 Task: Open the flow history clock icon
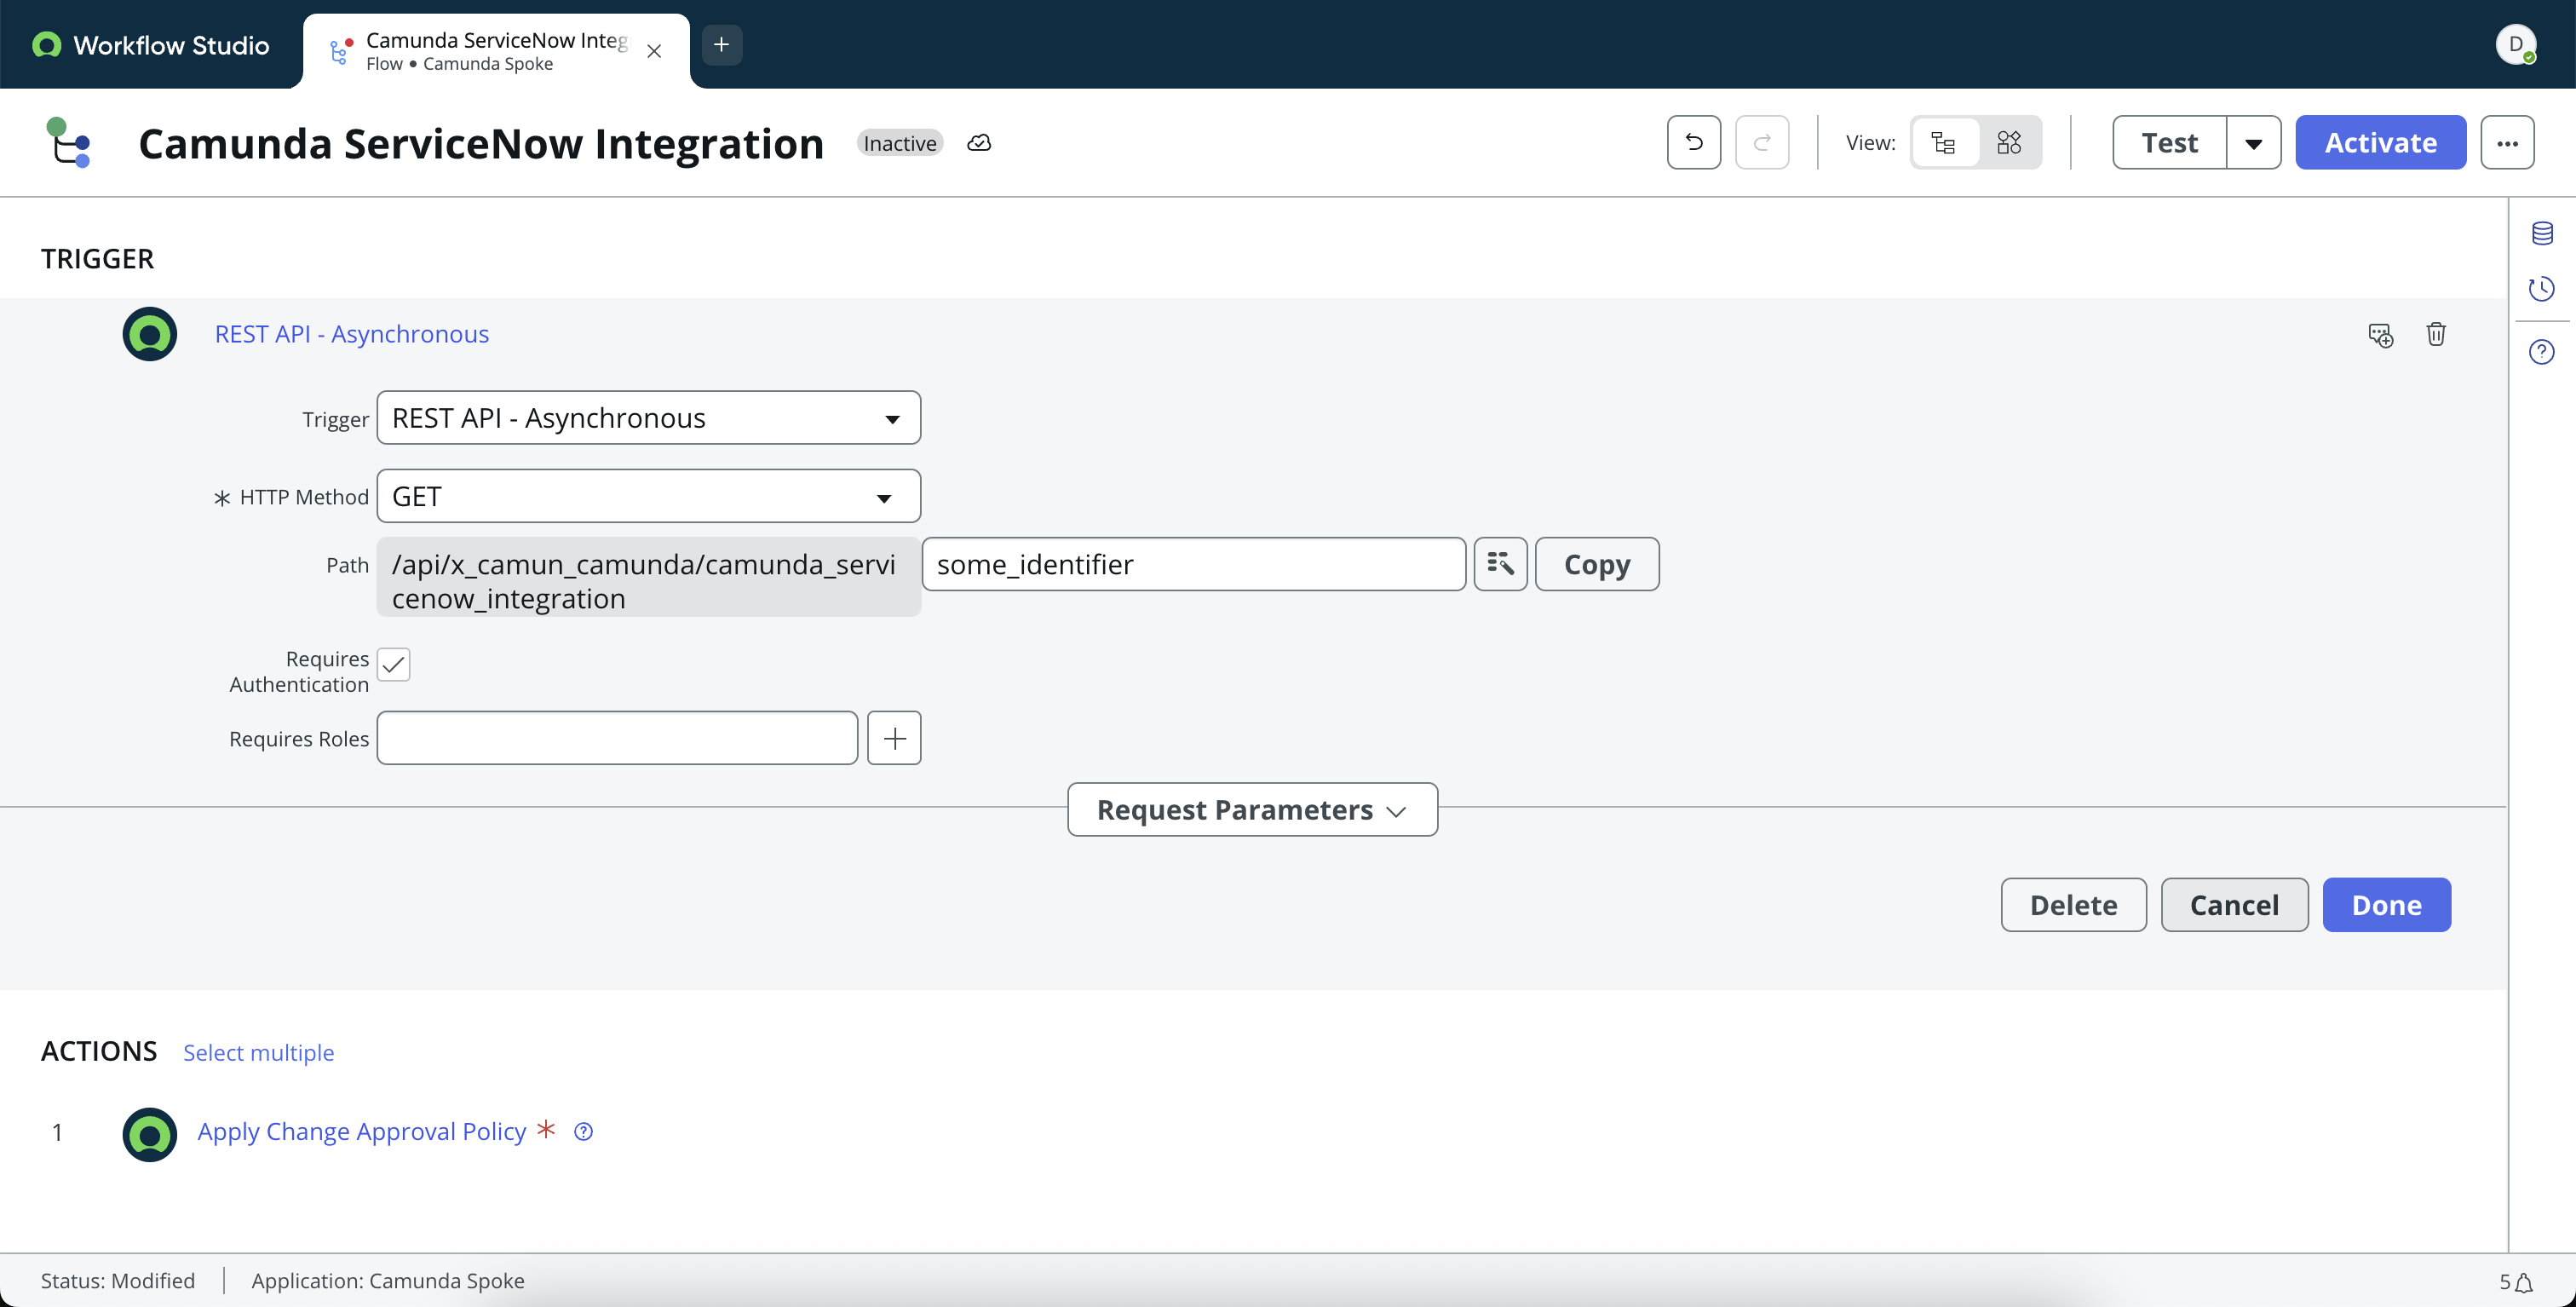2542,289
